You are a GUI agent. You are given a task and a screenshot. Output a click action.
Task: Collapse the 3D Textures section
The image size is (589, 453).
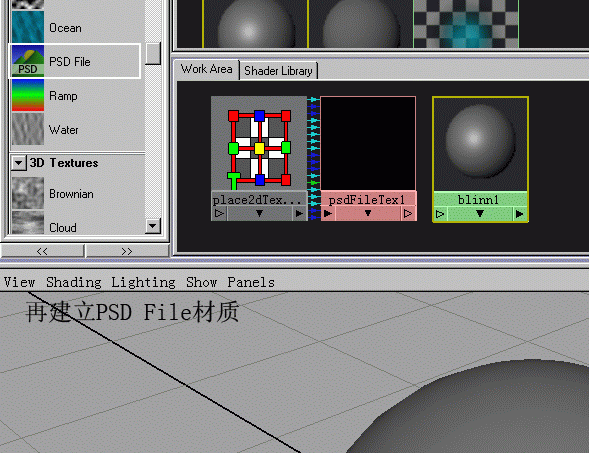(18, 163)
